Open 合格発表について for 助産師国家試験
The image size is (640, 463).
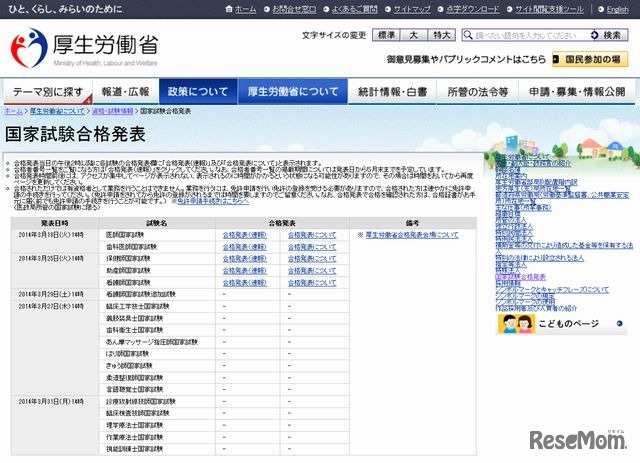pyautogui.click(x=312, y=271)
